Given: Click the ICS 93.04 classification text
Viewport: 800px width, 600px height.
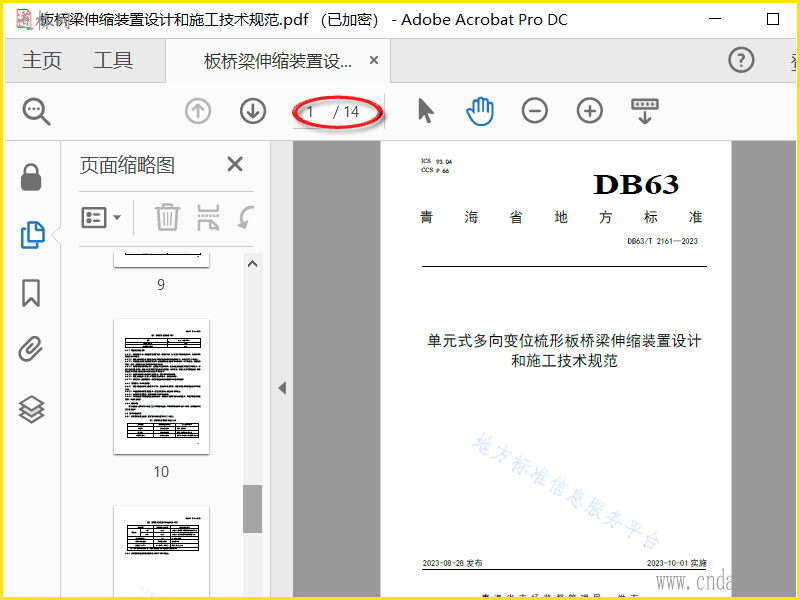Looking at the screenshot, I should point(436,161).
